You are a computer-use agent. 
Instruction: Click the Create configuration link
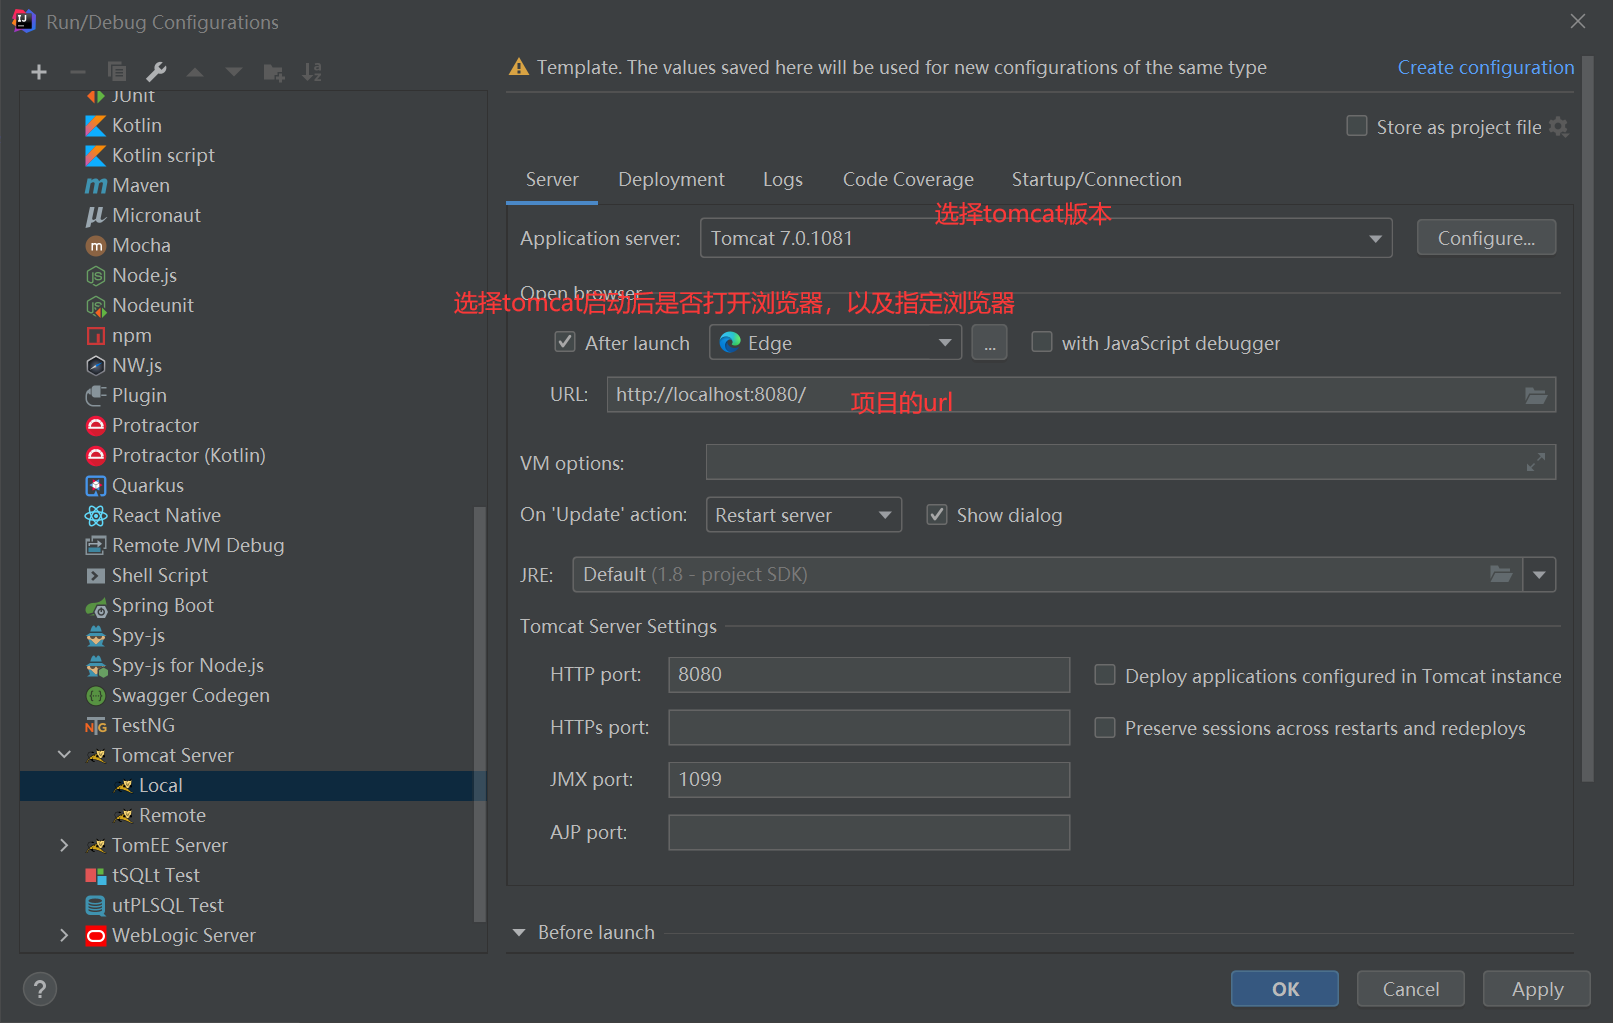click(x=1485, y=67)
